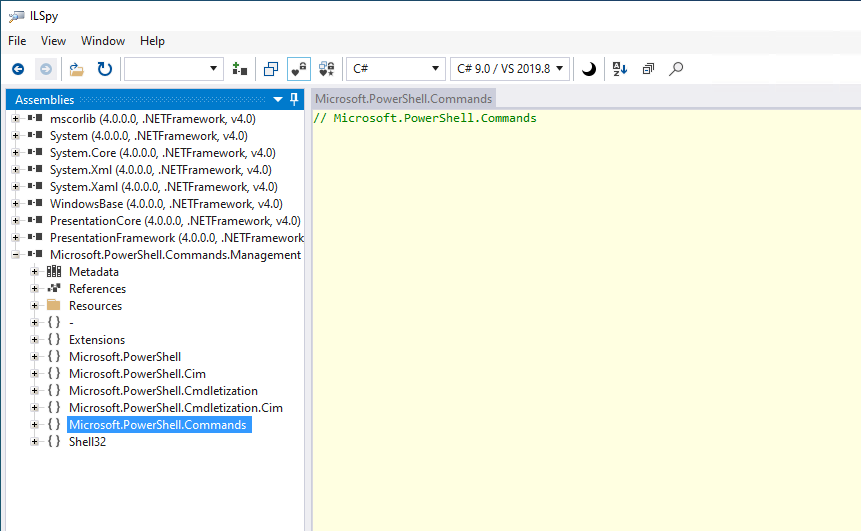
Task: Expand the mscorlib assembly node
Action: coord(15,119)
